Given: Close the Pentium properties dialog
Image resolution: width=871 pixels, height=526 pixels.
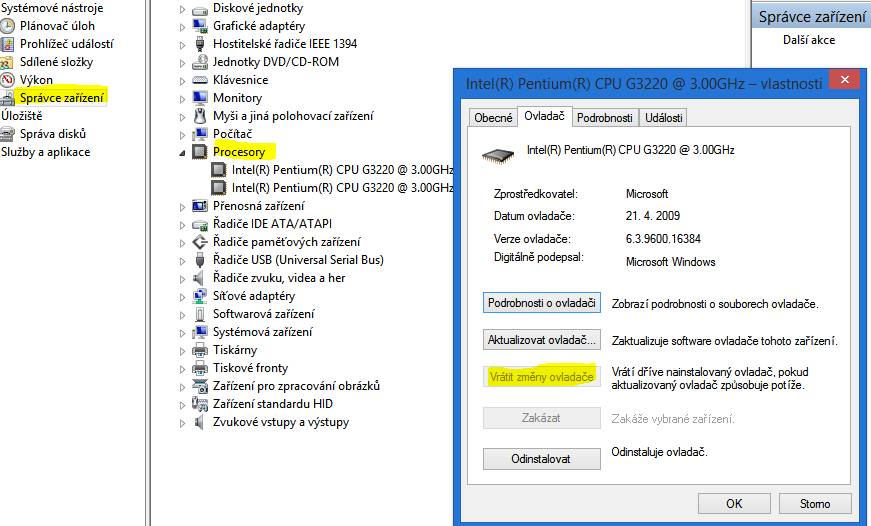Looking at the screenshot, I should pyautogui.click(x=845, y=79).
